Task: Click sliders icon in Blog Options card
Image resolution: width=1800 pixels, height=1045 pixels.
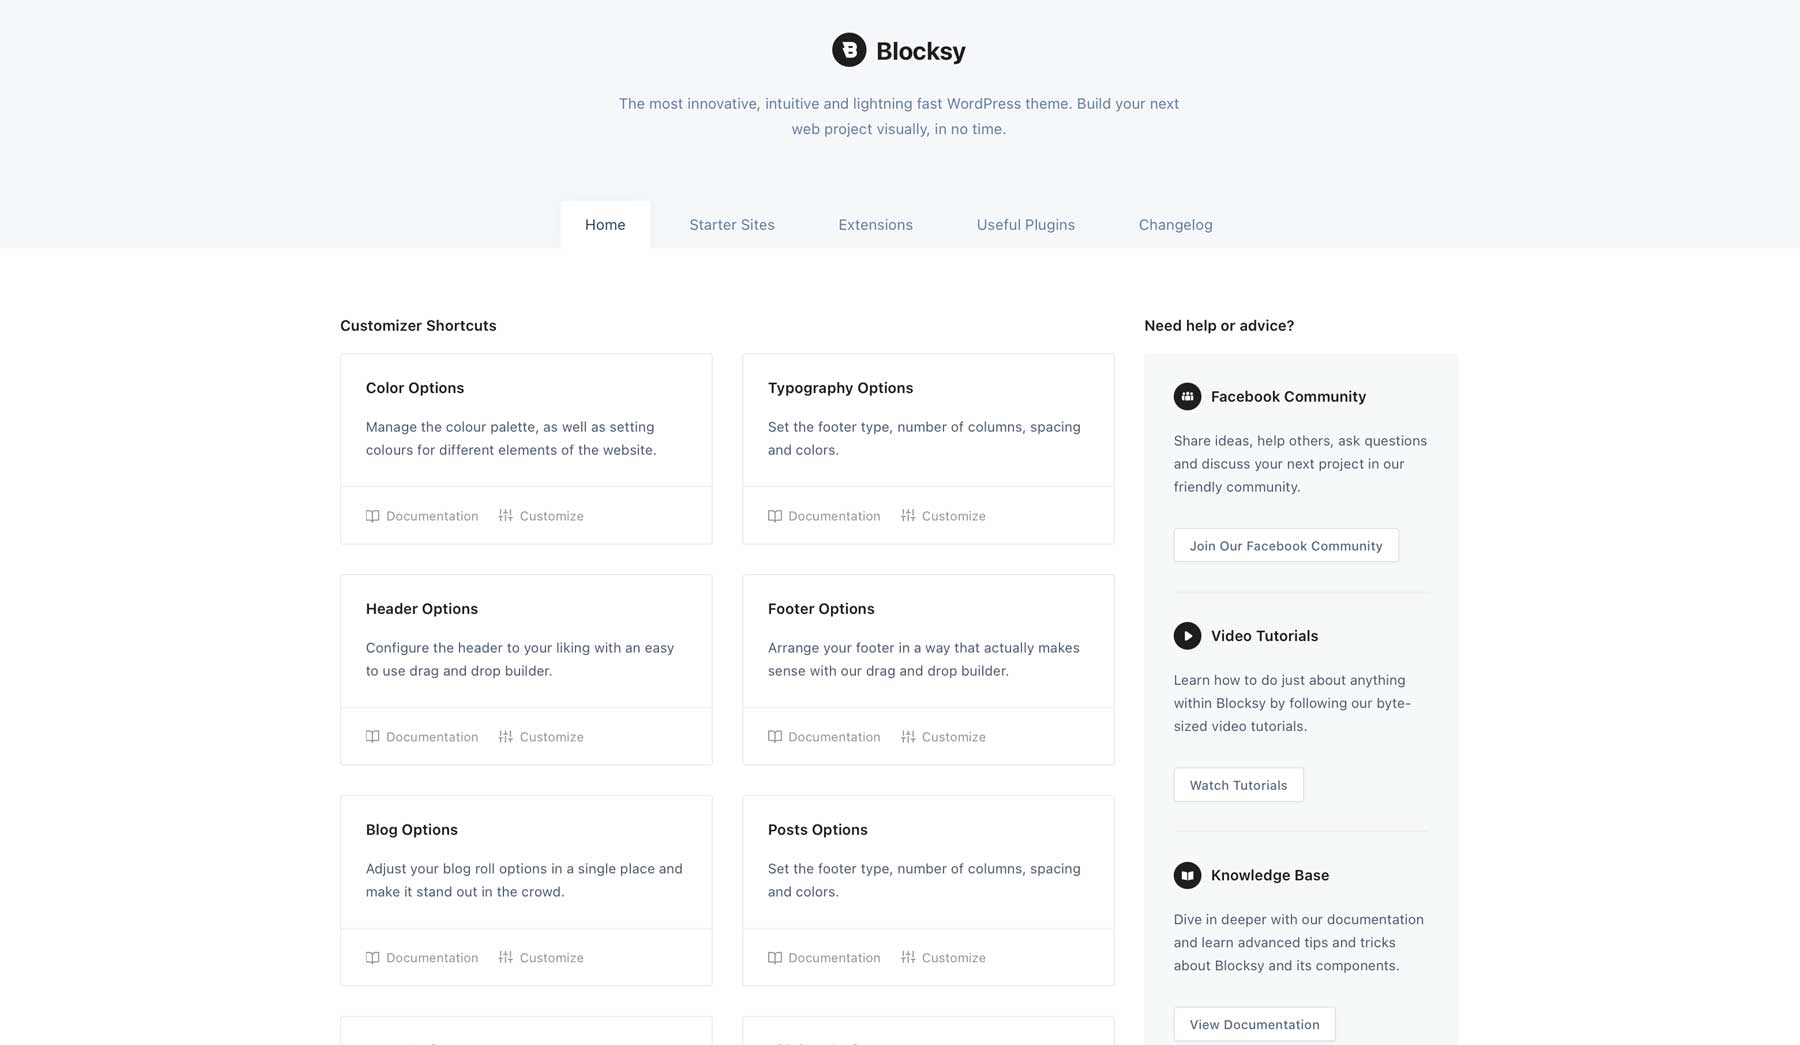Action: 506,958
